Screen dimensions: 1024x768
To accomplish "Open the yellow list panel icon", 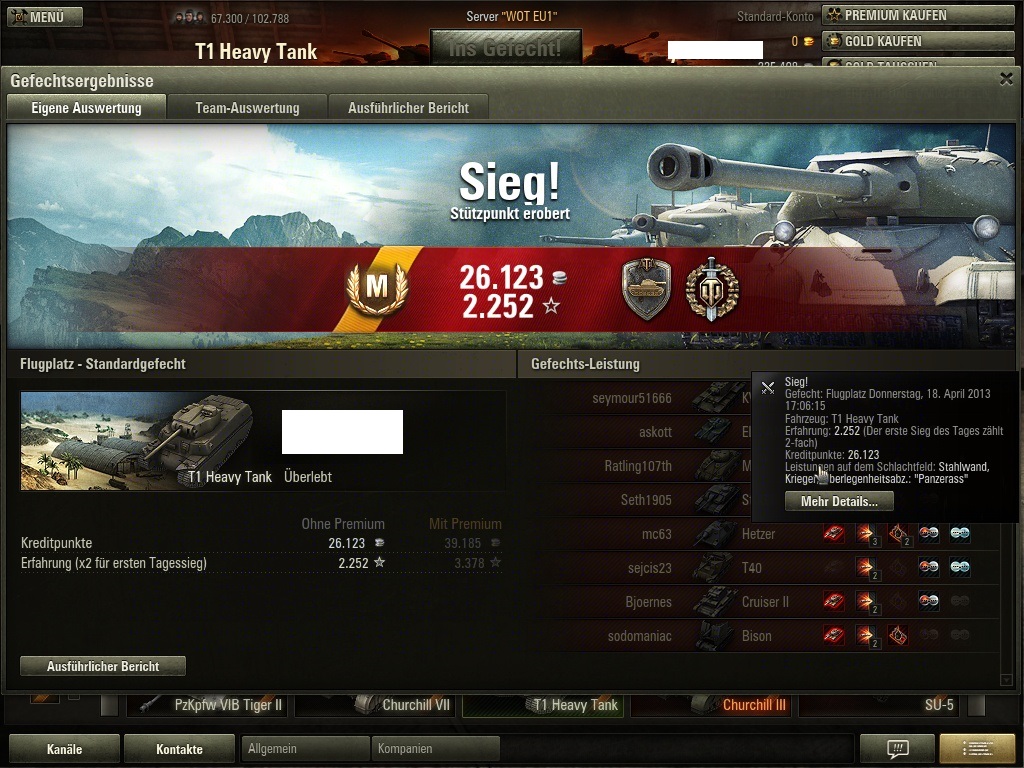I will click(977, 748).
